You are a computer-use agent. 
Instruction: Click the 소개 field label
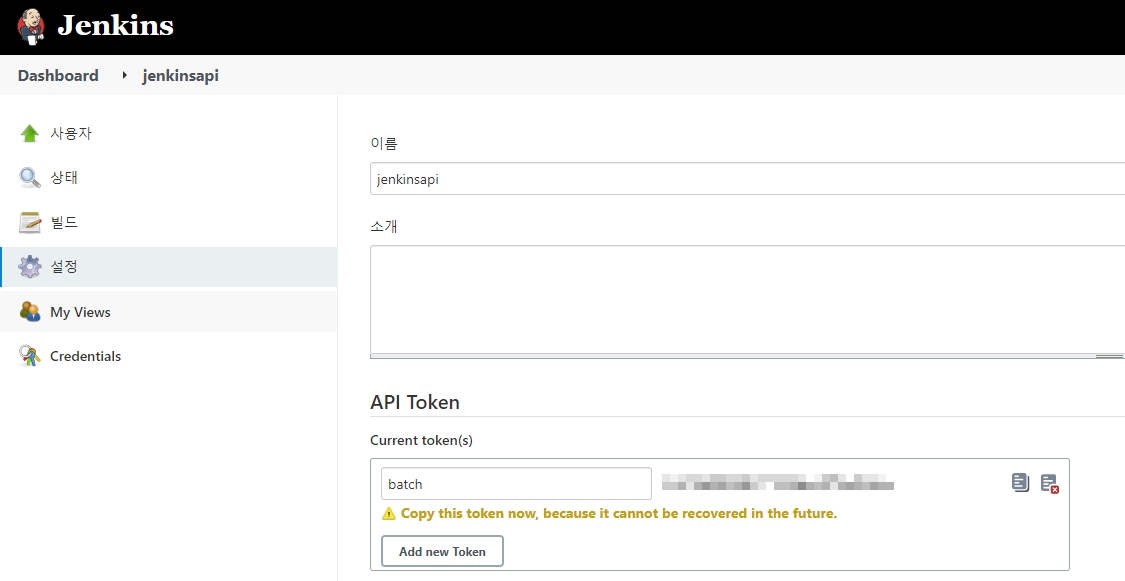(384, 226)
